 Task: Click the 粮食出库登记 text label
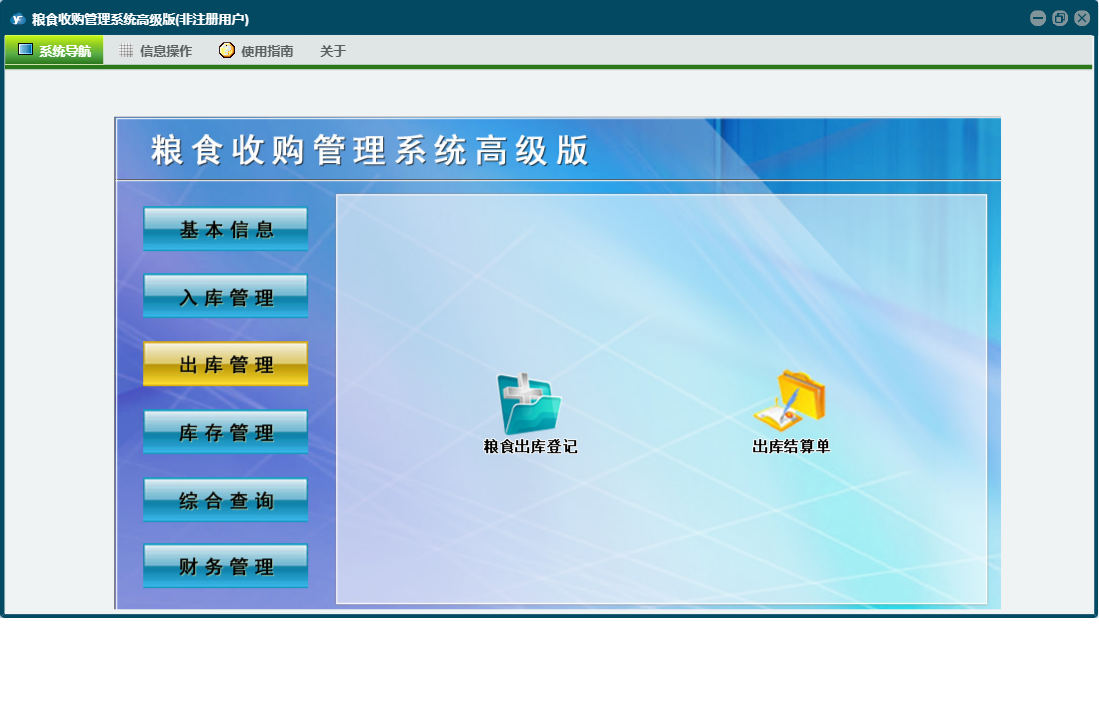(530, 447)
